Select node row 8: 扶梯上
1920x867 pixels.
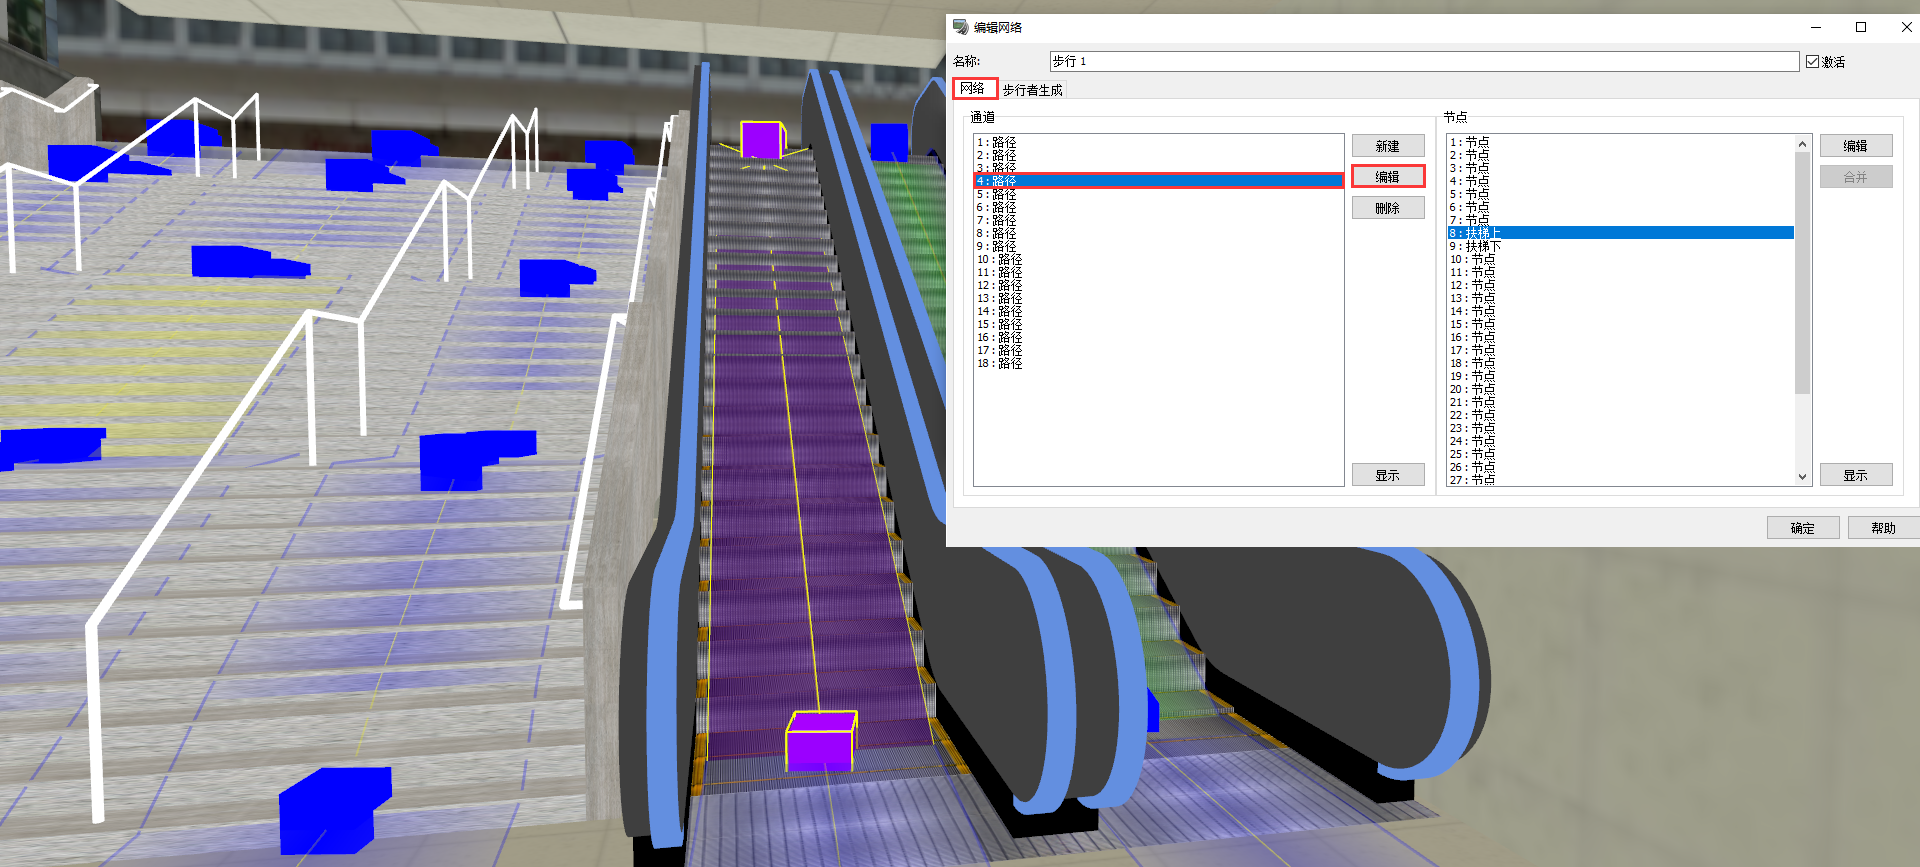pyautogui.click(x=1620, y=233)
